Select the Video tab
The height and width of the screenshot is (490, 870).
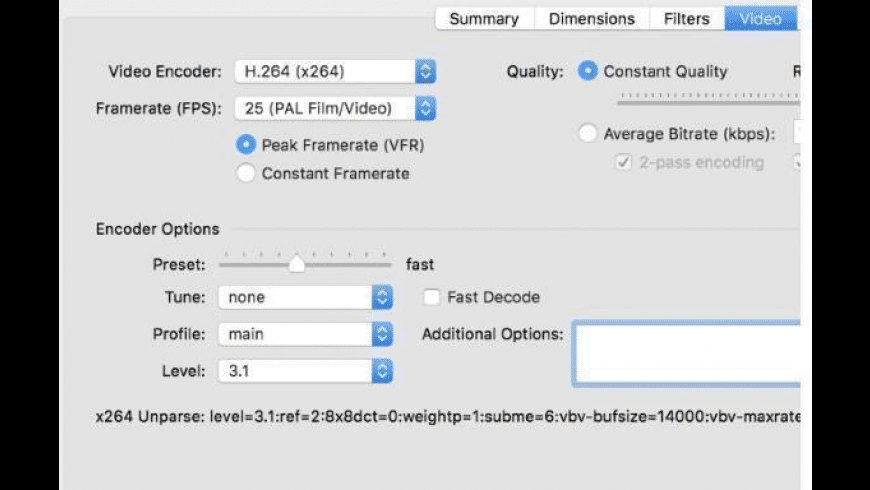coord(759,19)
